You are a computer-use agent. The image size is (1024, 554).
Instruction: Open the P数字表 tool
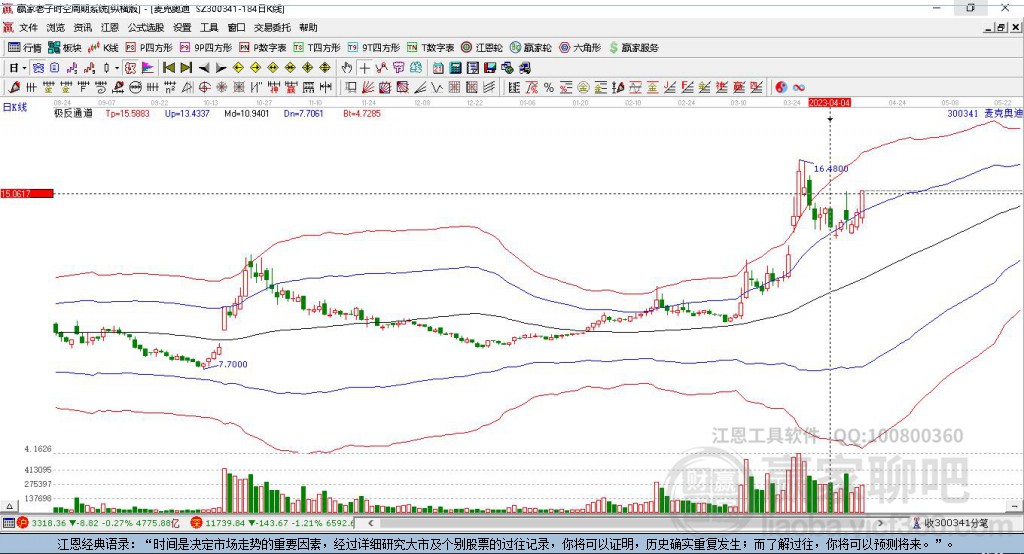point(263,48)
